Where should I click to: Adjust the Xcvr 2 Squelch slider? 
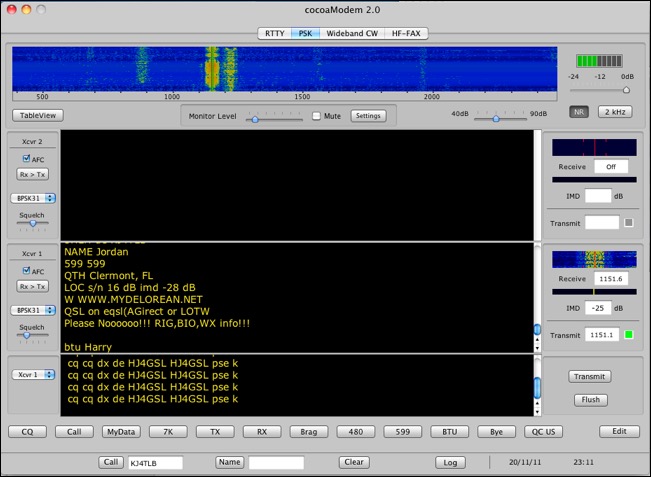click(32, 223)
